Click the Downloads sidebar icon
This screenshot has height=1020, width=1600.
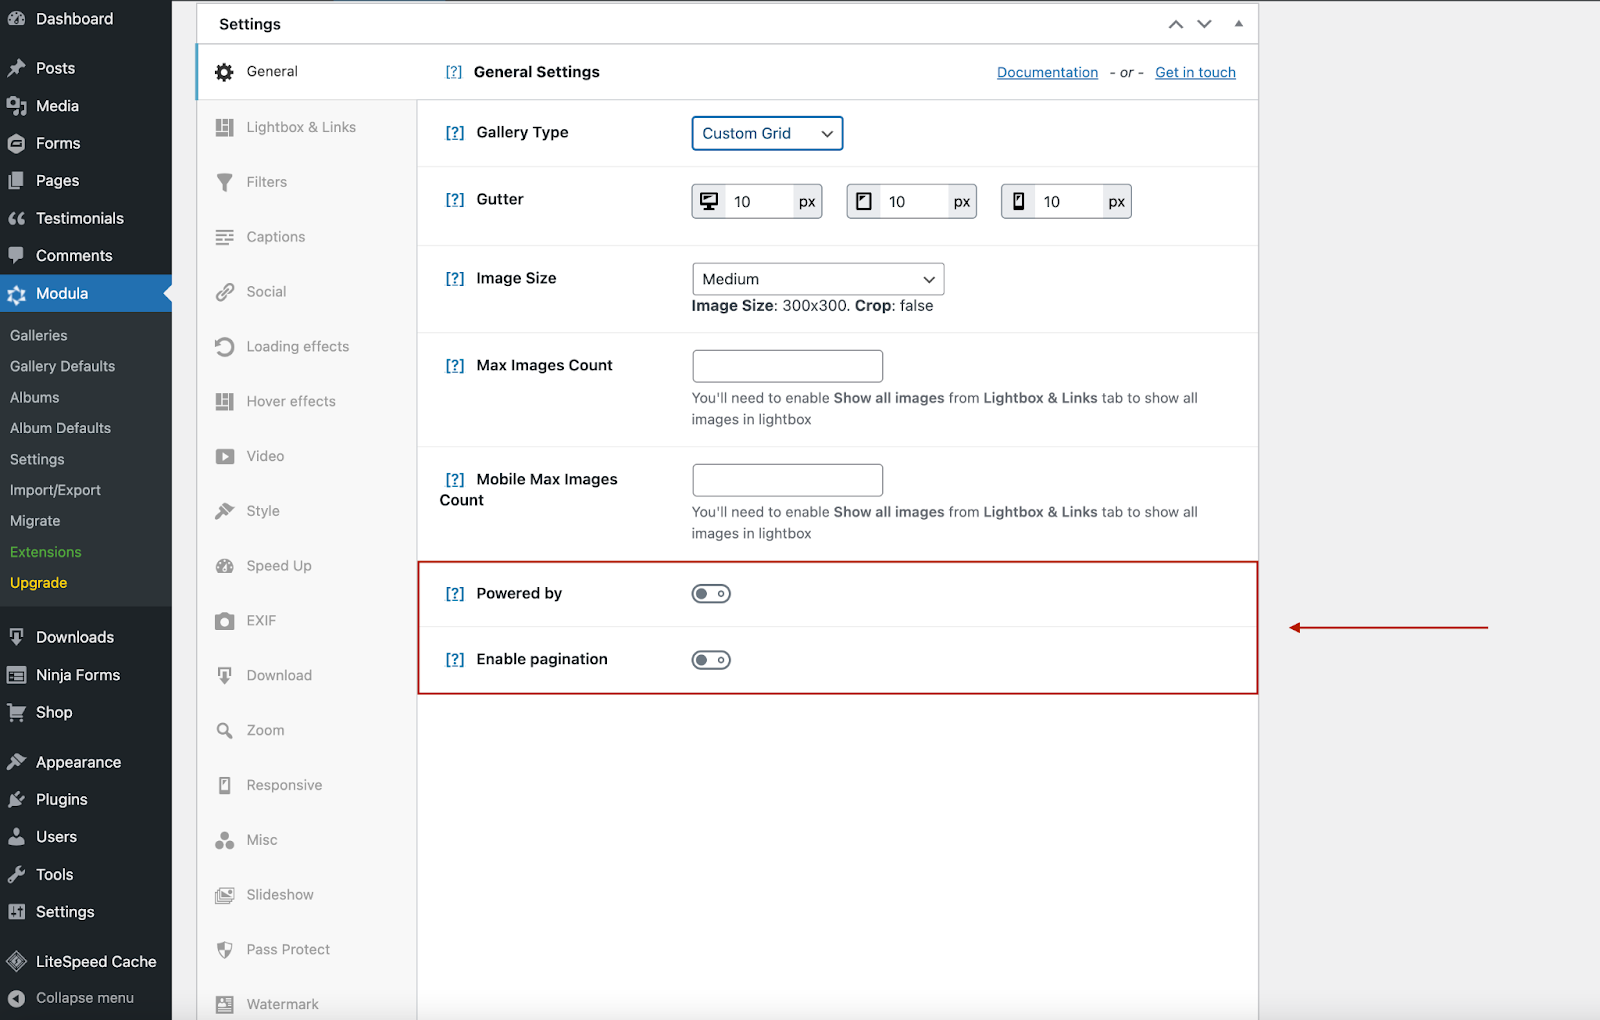(x=16, y=637)
